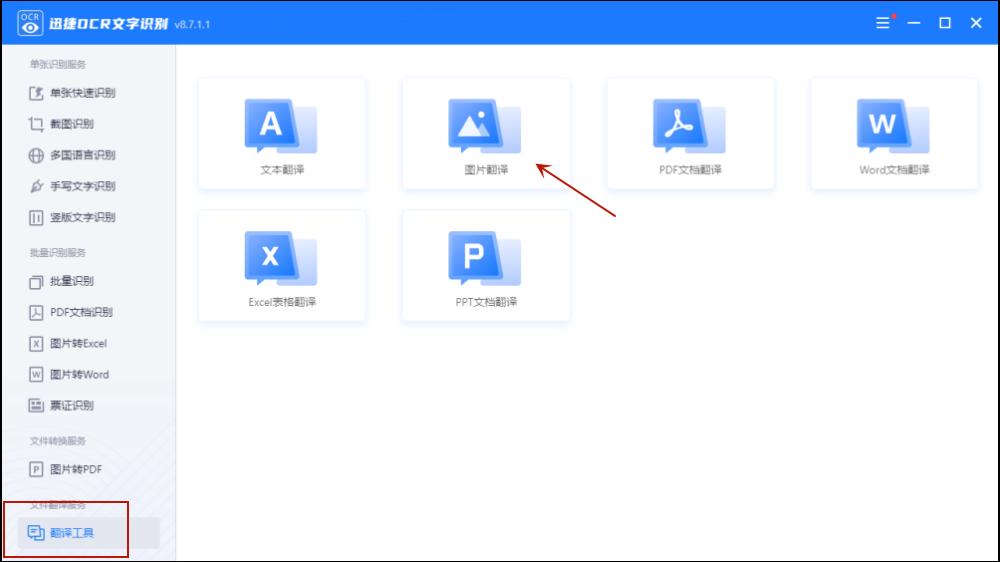Select PDF文档识别 in the sidebar

(x=71, y=313)
